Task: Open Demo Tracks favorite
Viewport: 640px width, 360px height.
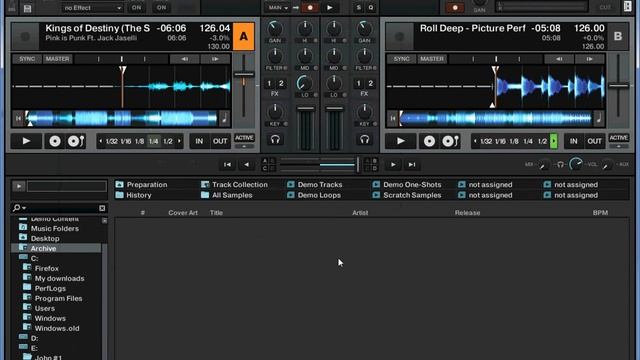Action: tap(314, 184)
